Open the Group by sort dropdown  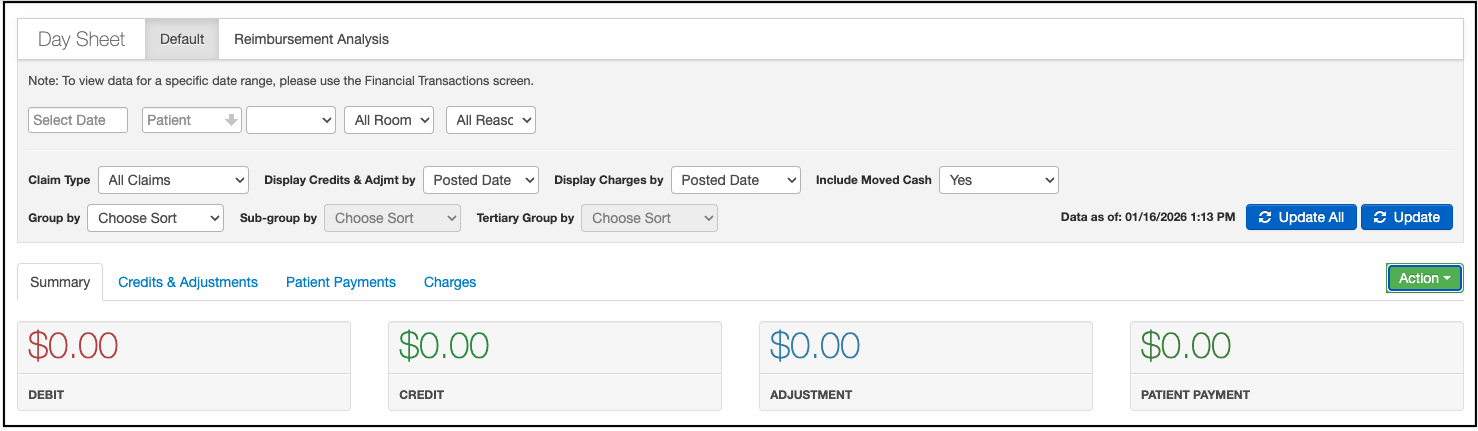pyautogui.click(x=155, y=218)
